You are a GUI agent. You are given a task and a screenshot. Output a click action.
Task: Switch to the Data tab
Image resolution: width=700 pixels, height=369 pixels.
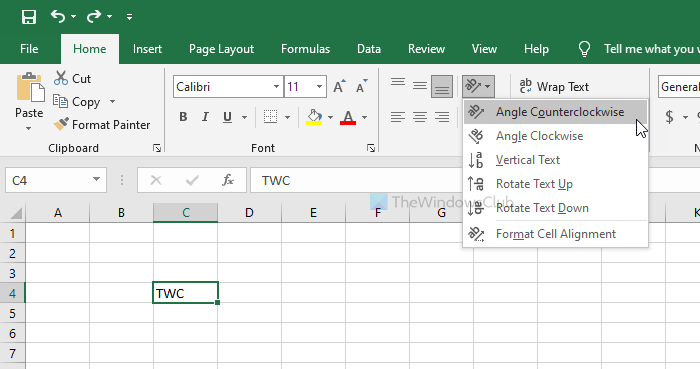(369, 49)
